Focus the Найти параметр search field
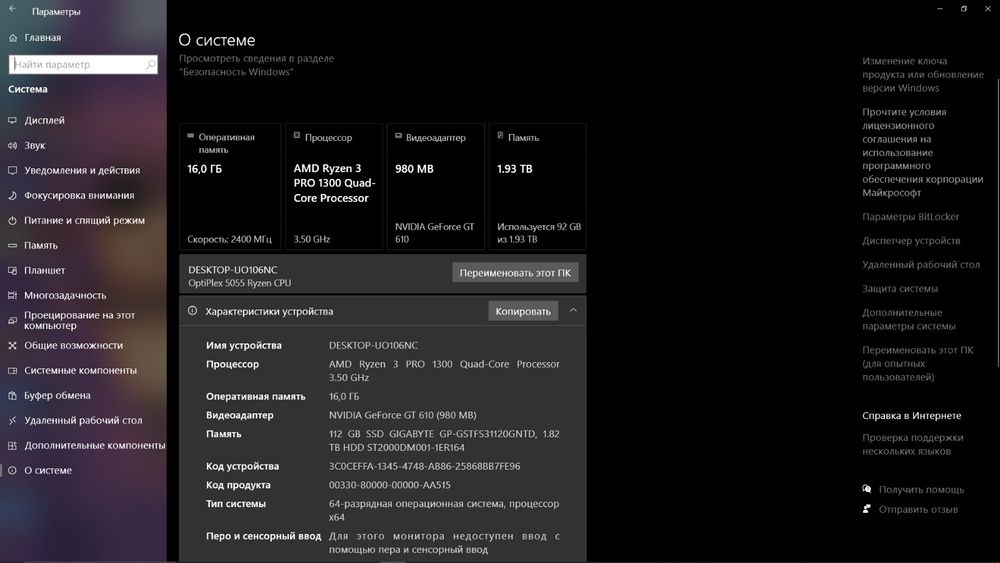The width and height of the screenshot is (1000, 563). [x=83, y=64]
